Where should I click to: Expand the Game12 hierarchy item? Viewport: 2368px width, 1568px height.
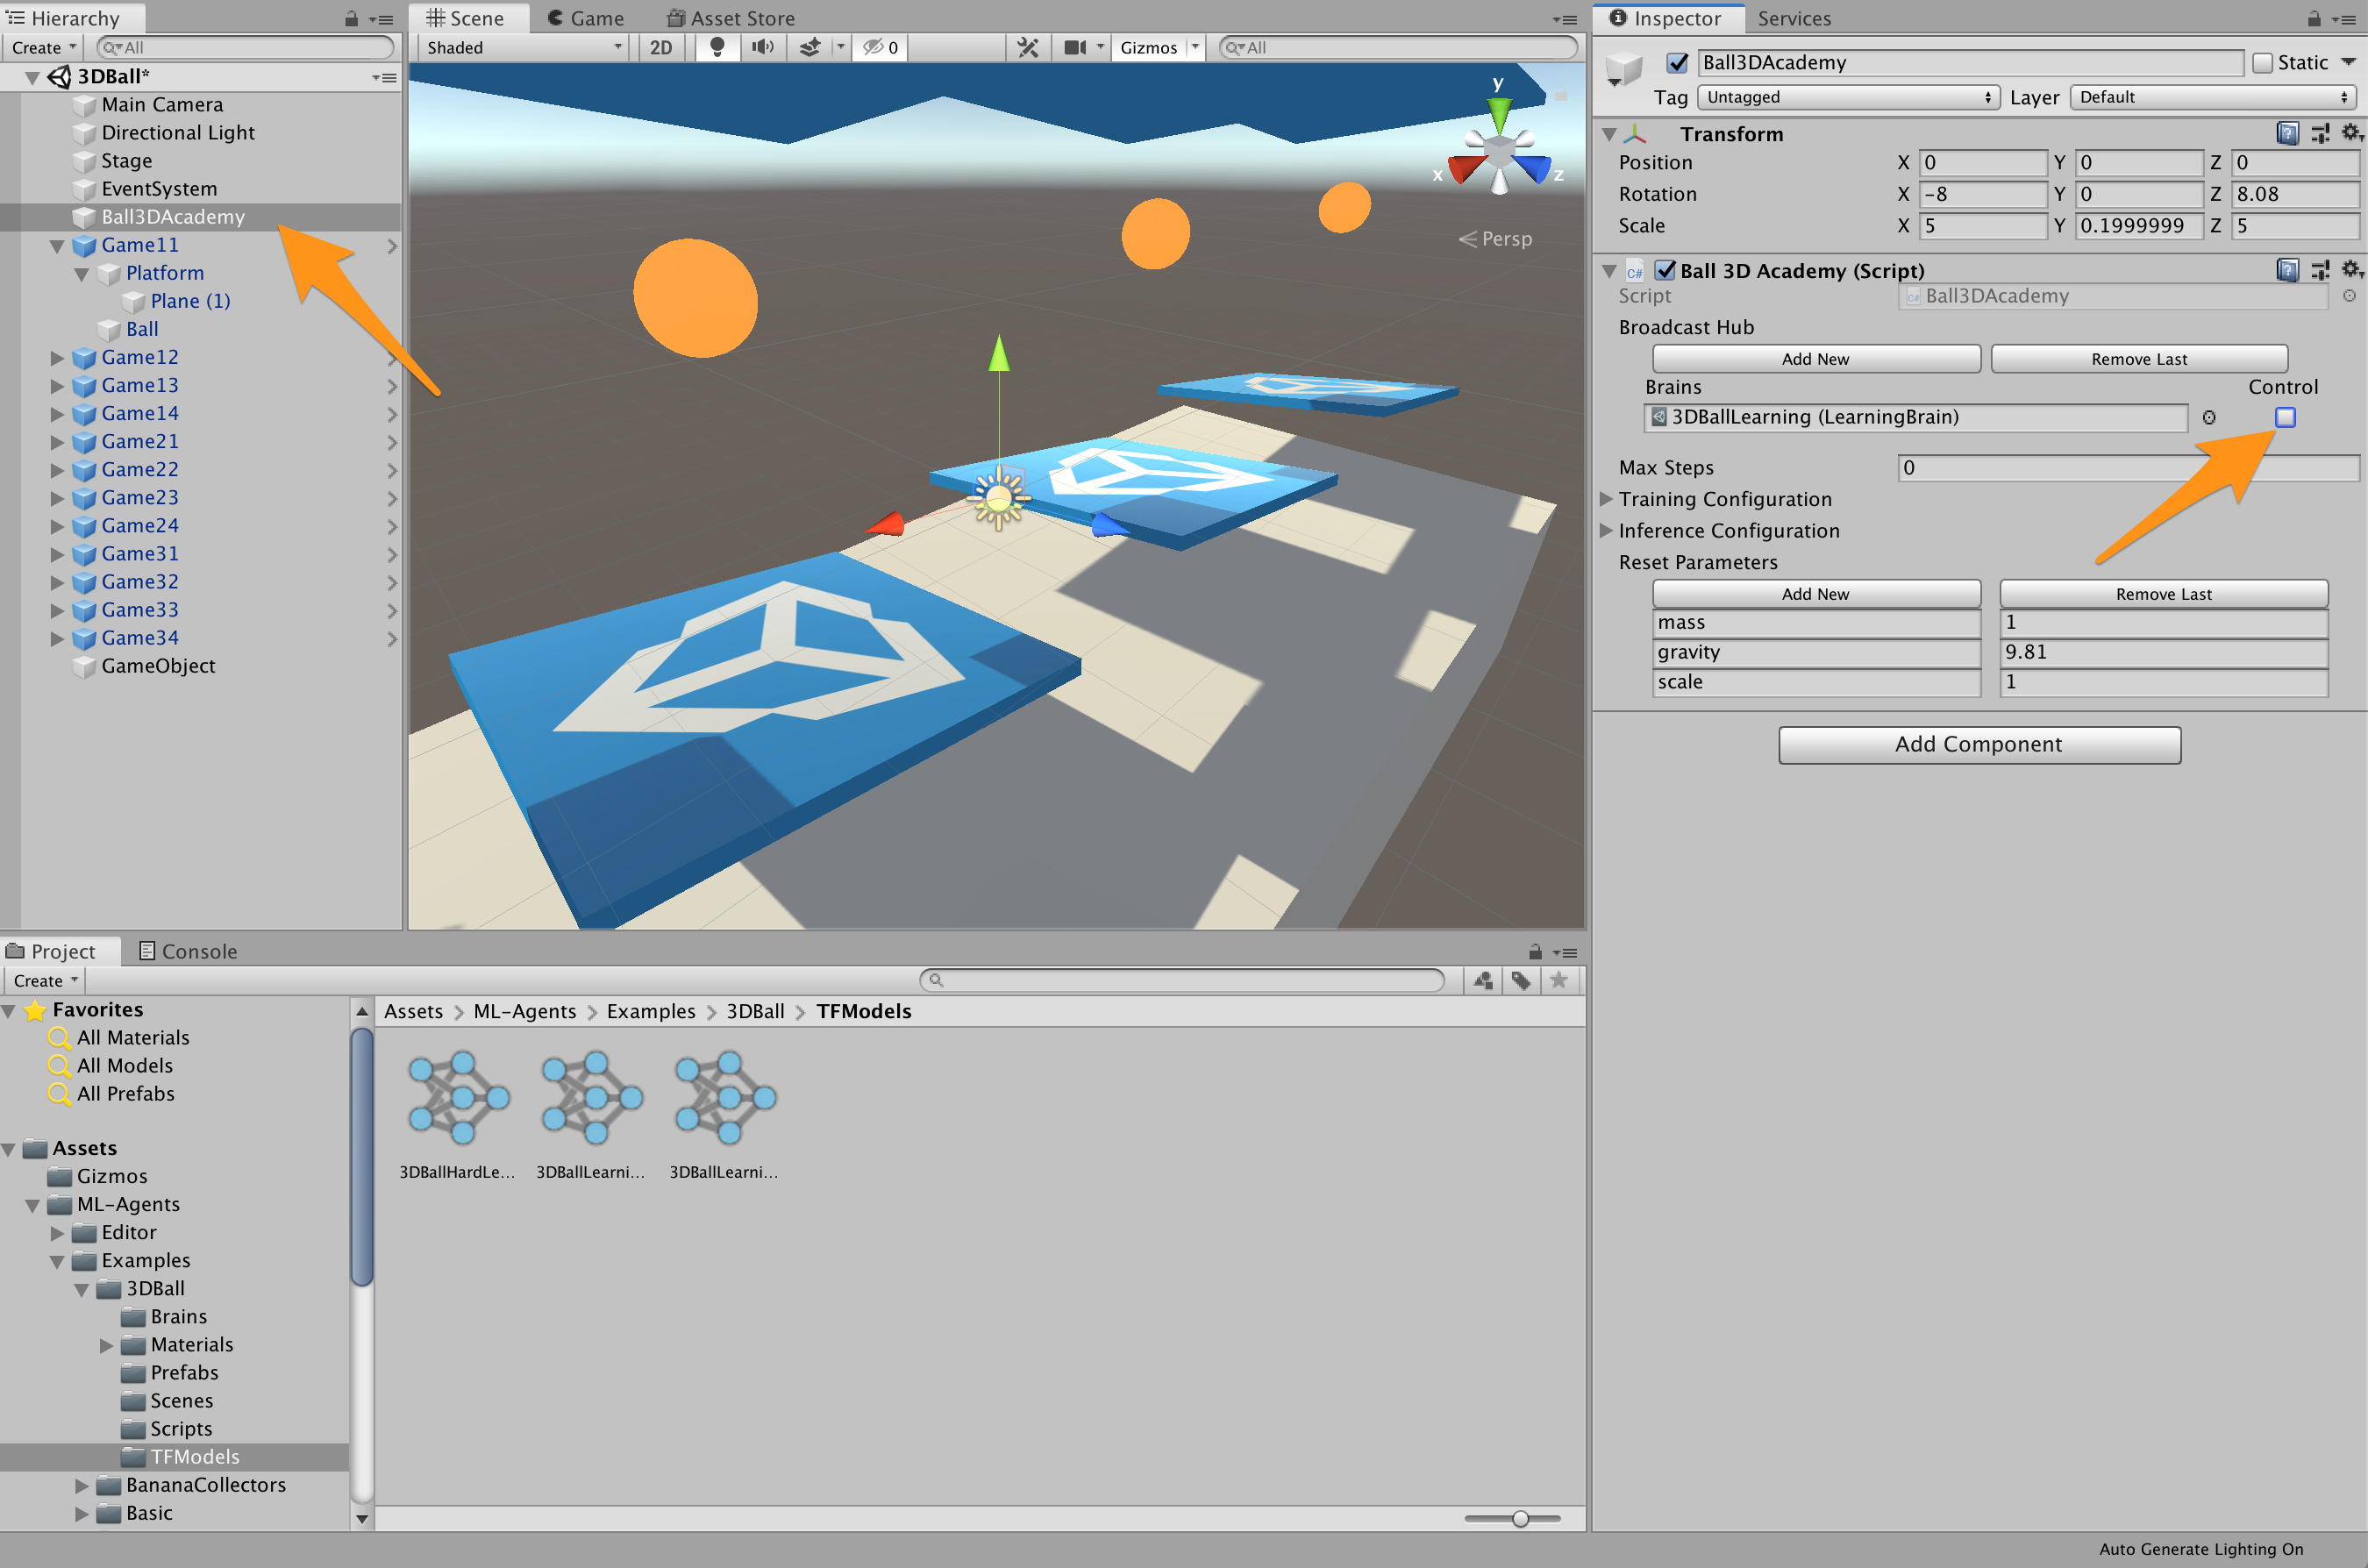tap(57, 358)
